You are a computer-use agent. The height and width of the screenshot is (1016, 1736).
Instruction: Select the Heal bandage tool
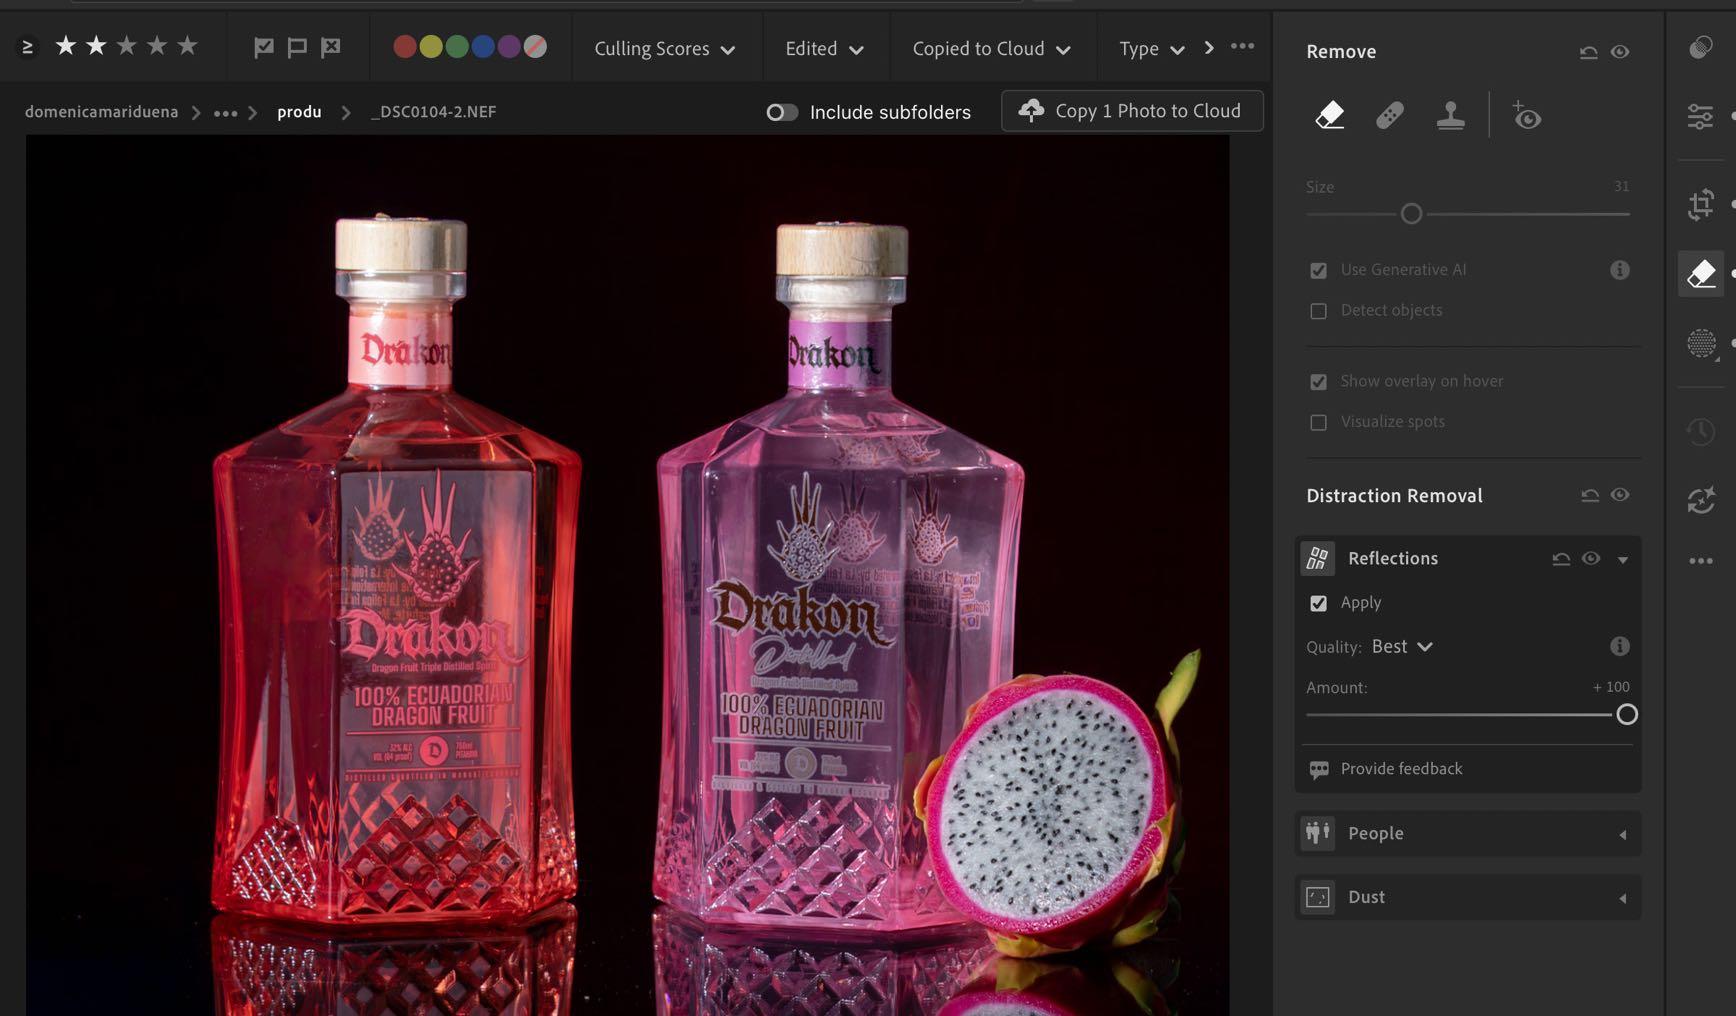[1389, 116]
